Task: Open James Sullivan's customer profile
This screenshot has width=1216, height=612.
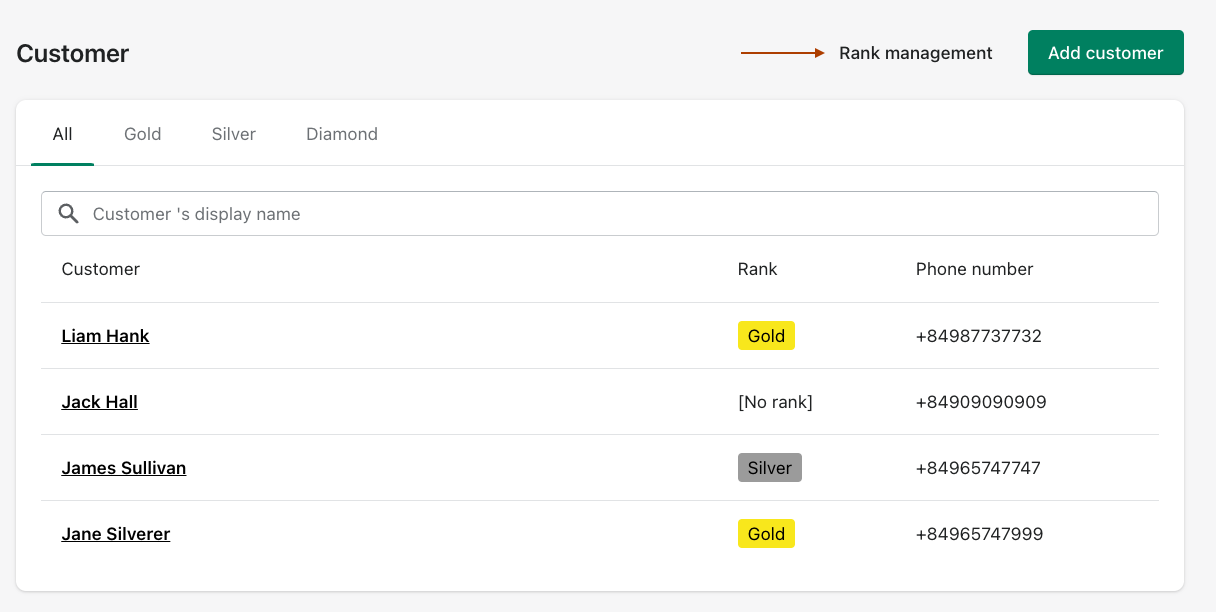Action: click(123, 468)
